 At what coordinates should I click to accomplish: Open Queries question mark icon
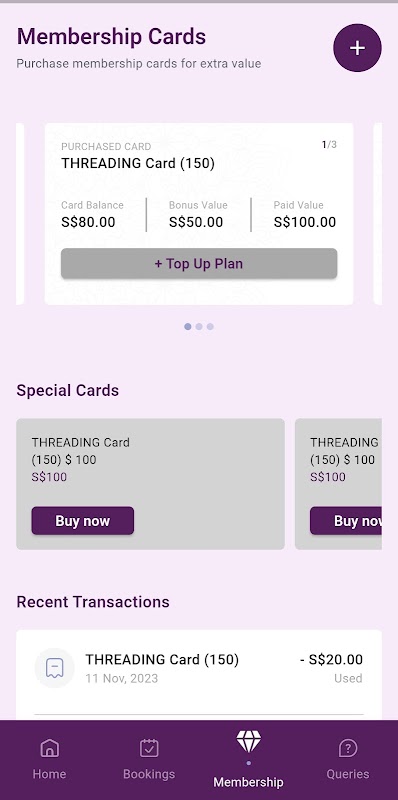(x=348, y=748)
